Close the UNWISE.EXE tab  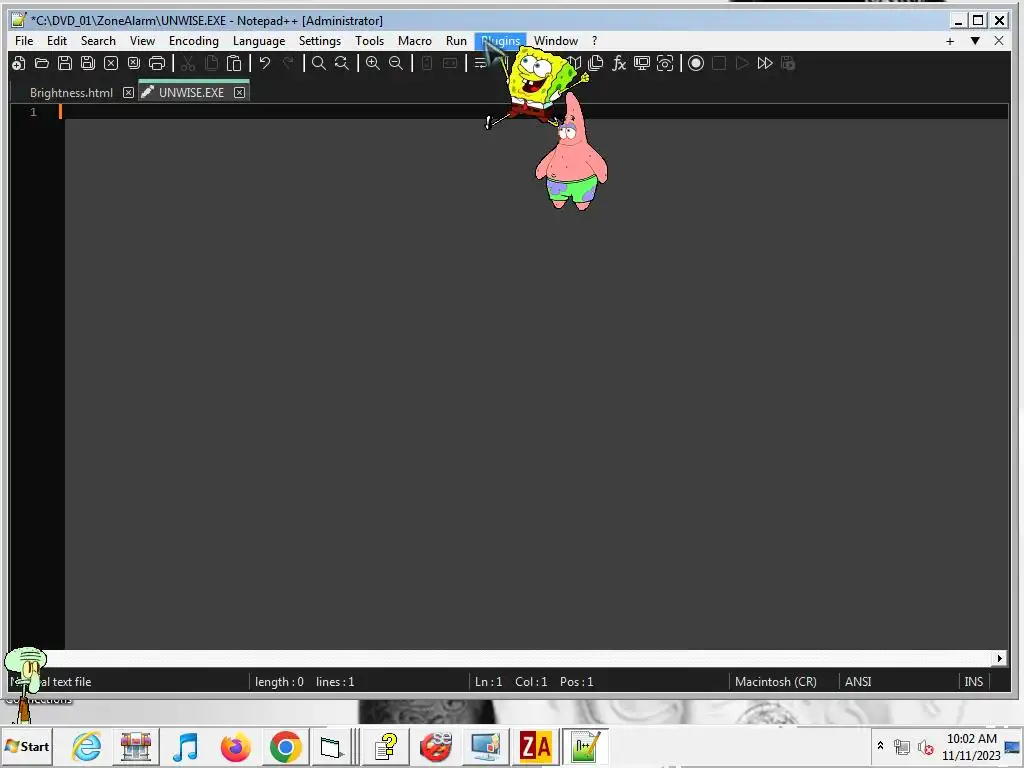240,93
